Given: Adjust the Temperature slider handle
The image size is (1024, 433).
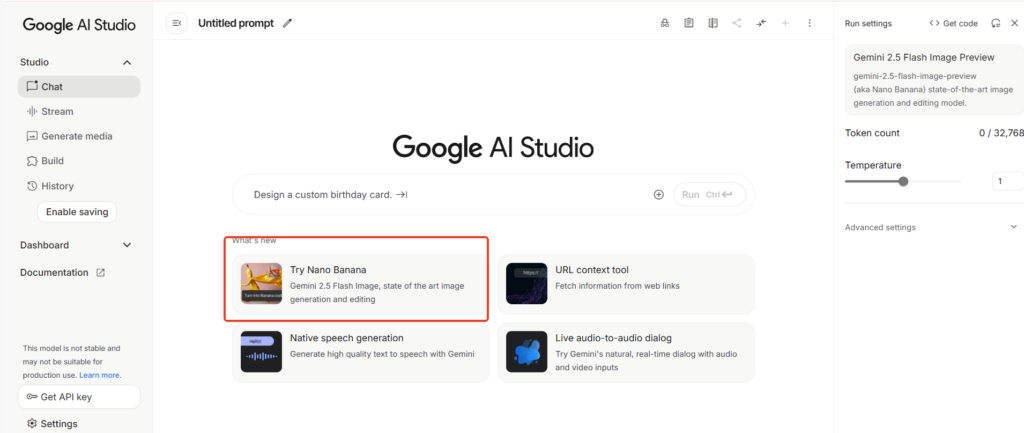Looking at the screenshot, I should pyautogui.click(x=903, y=181).
